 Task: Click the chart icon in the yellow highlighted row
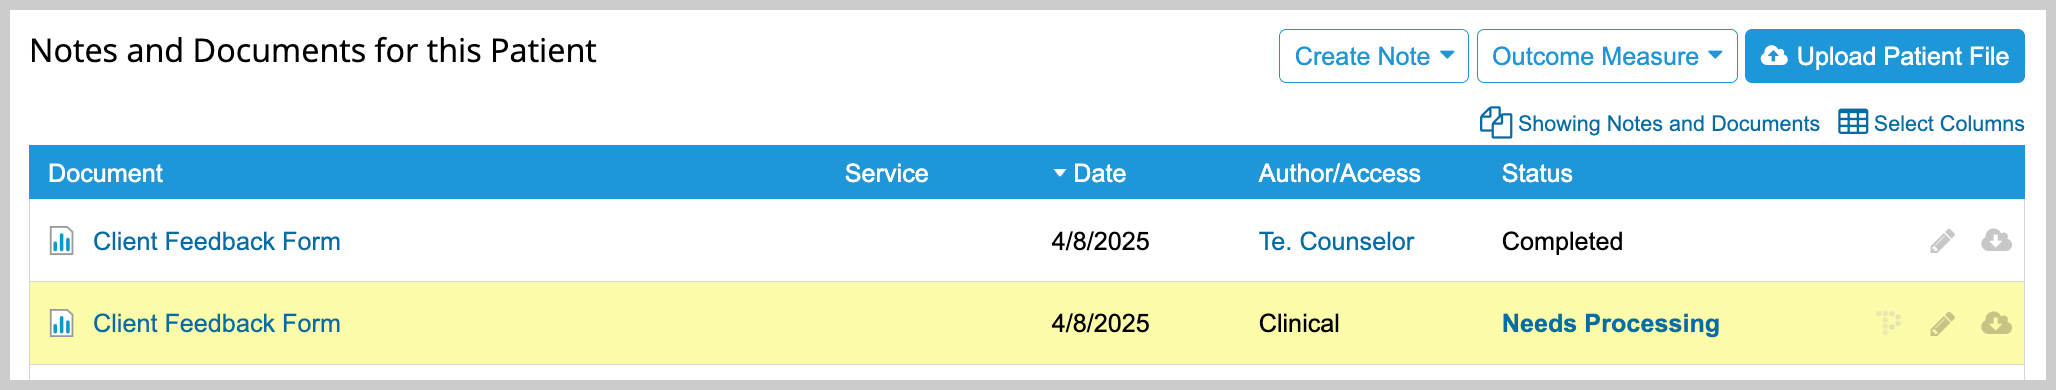pos(62,323)
